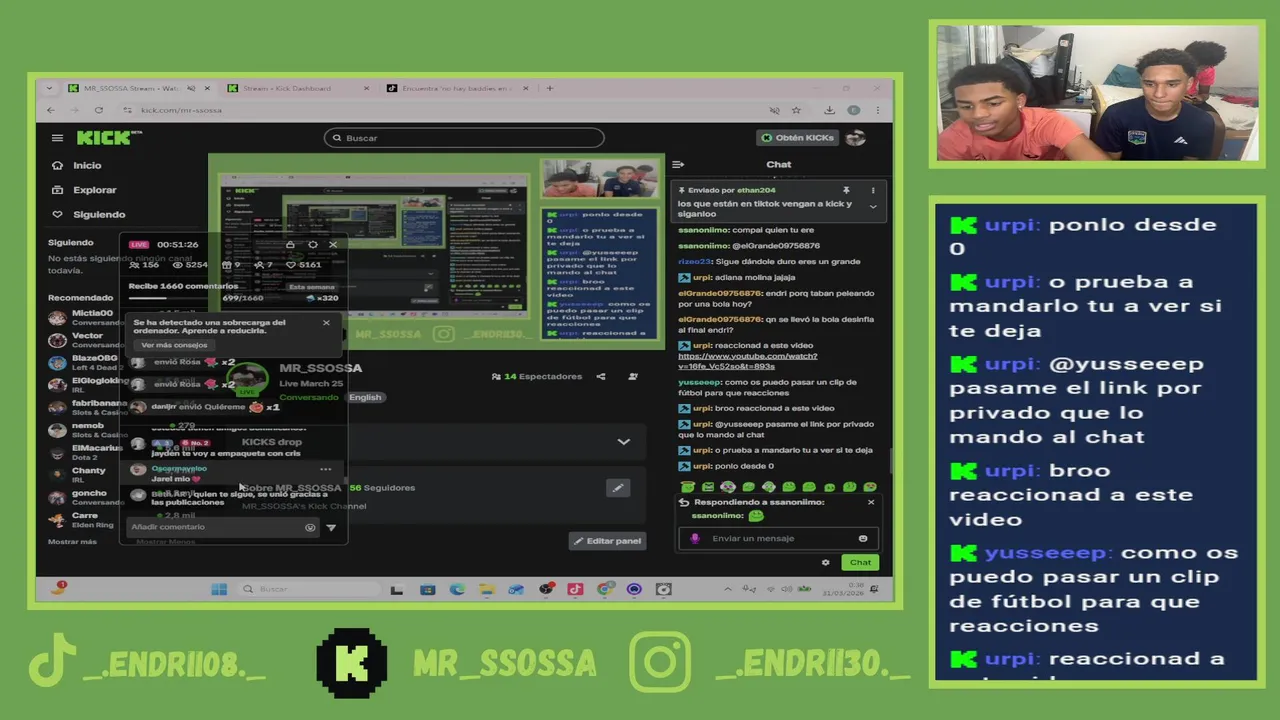Click the Enviar un mensaje field
Image resolution: width=1280 pixels, height=720 pixels.
778,538
